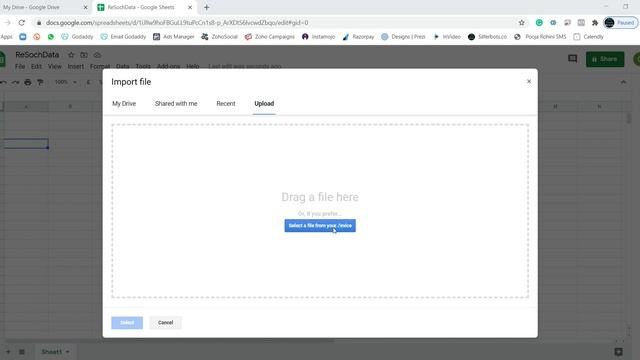Open the Extensions puzzle icon
This screenshot has width=640, height=360.
(x=595, y=23)
